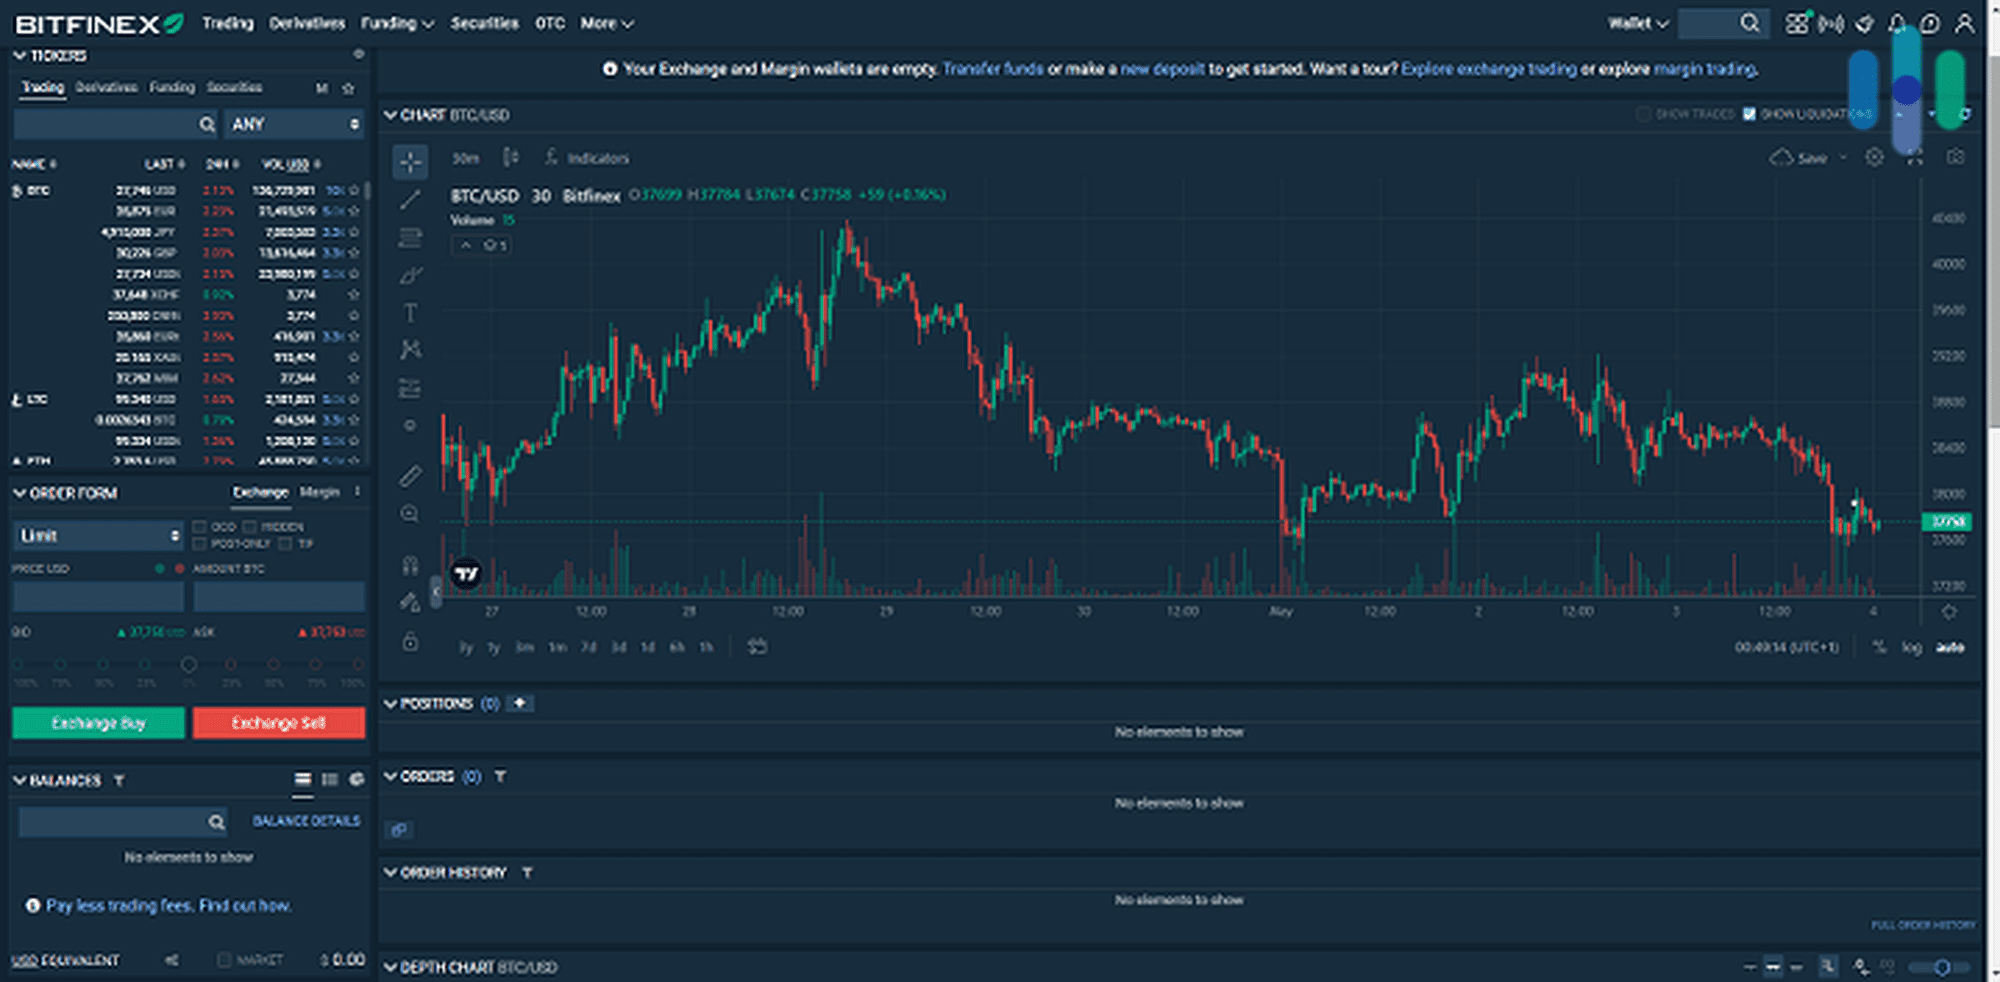Select the crosshair cursor tool in chart
The width and height of the screenshot is (2000, 982).
(x=410, y=162)
